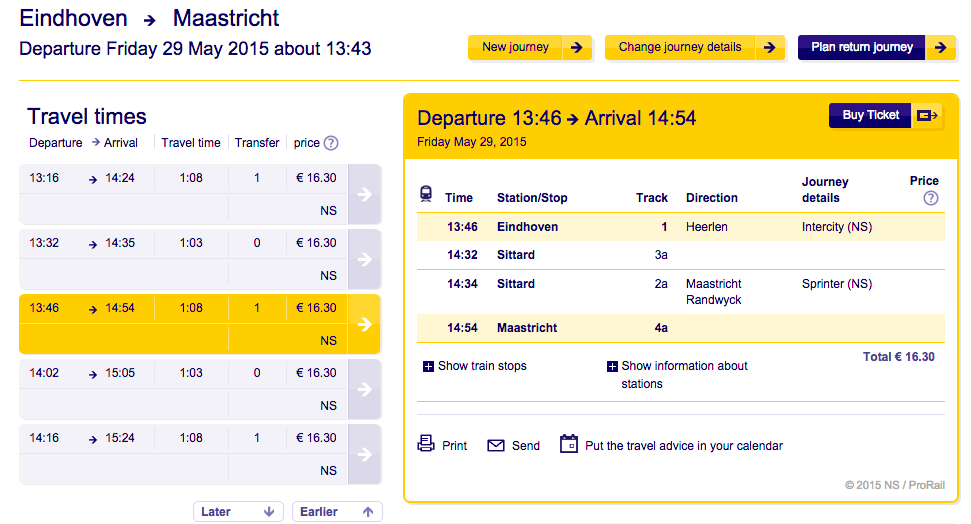Click the printer icon next to Print

[x=426, y=444]
